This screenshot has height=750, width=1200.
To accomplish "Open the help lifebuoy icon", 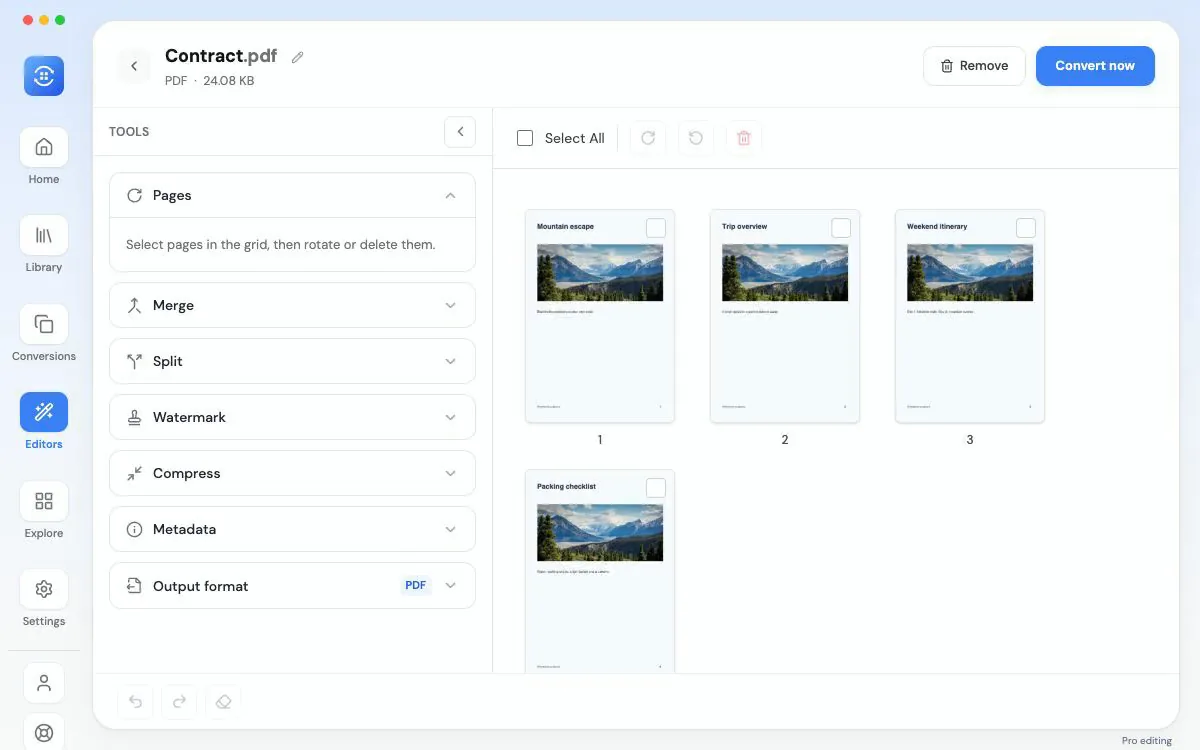I will tap(44, 732).
